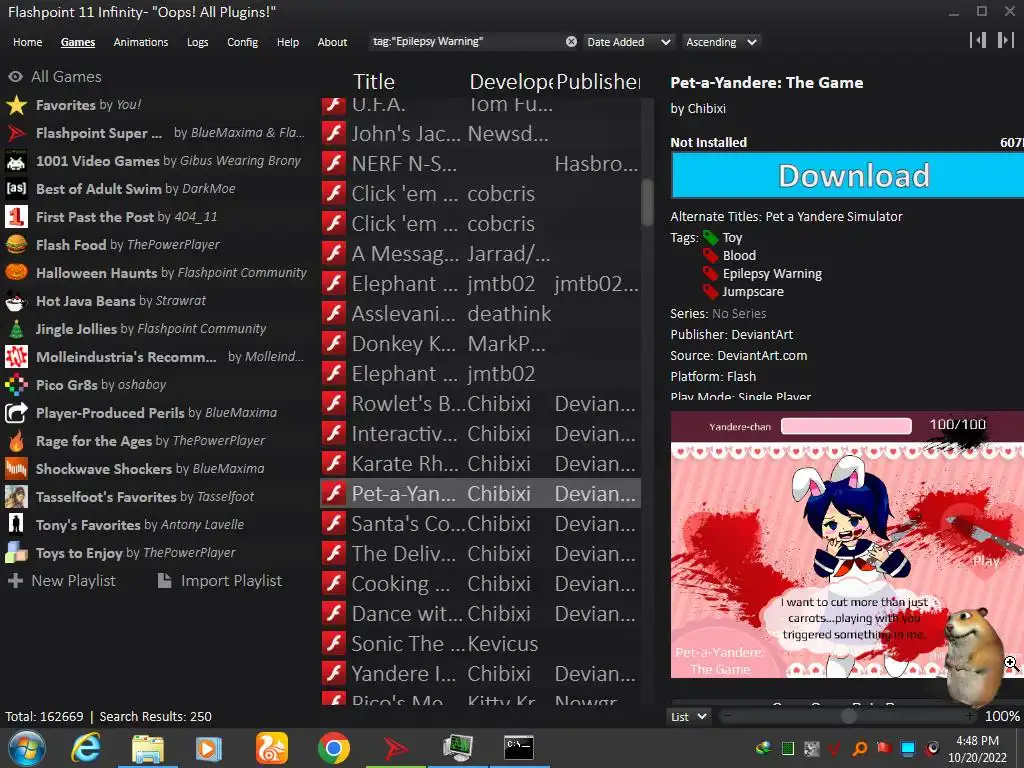1024x768 pixels.
Task: Sort by the Publisher column header
Action: pyautogui.click(x=598, y=82)
